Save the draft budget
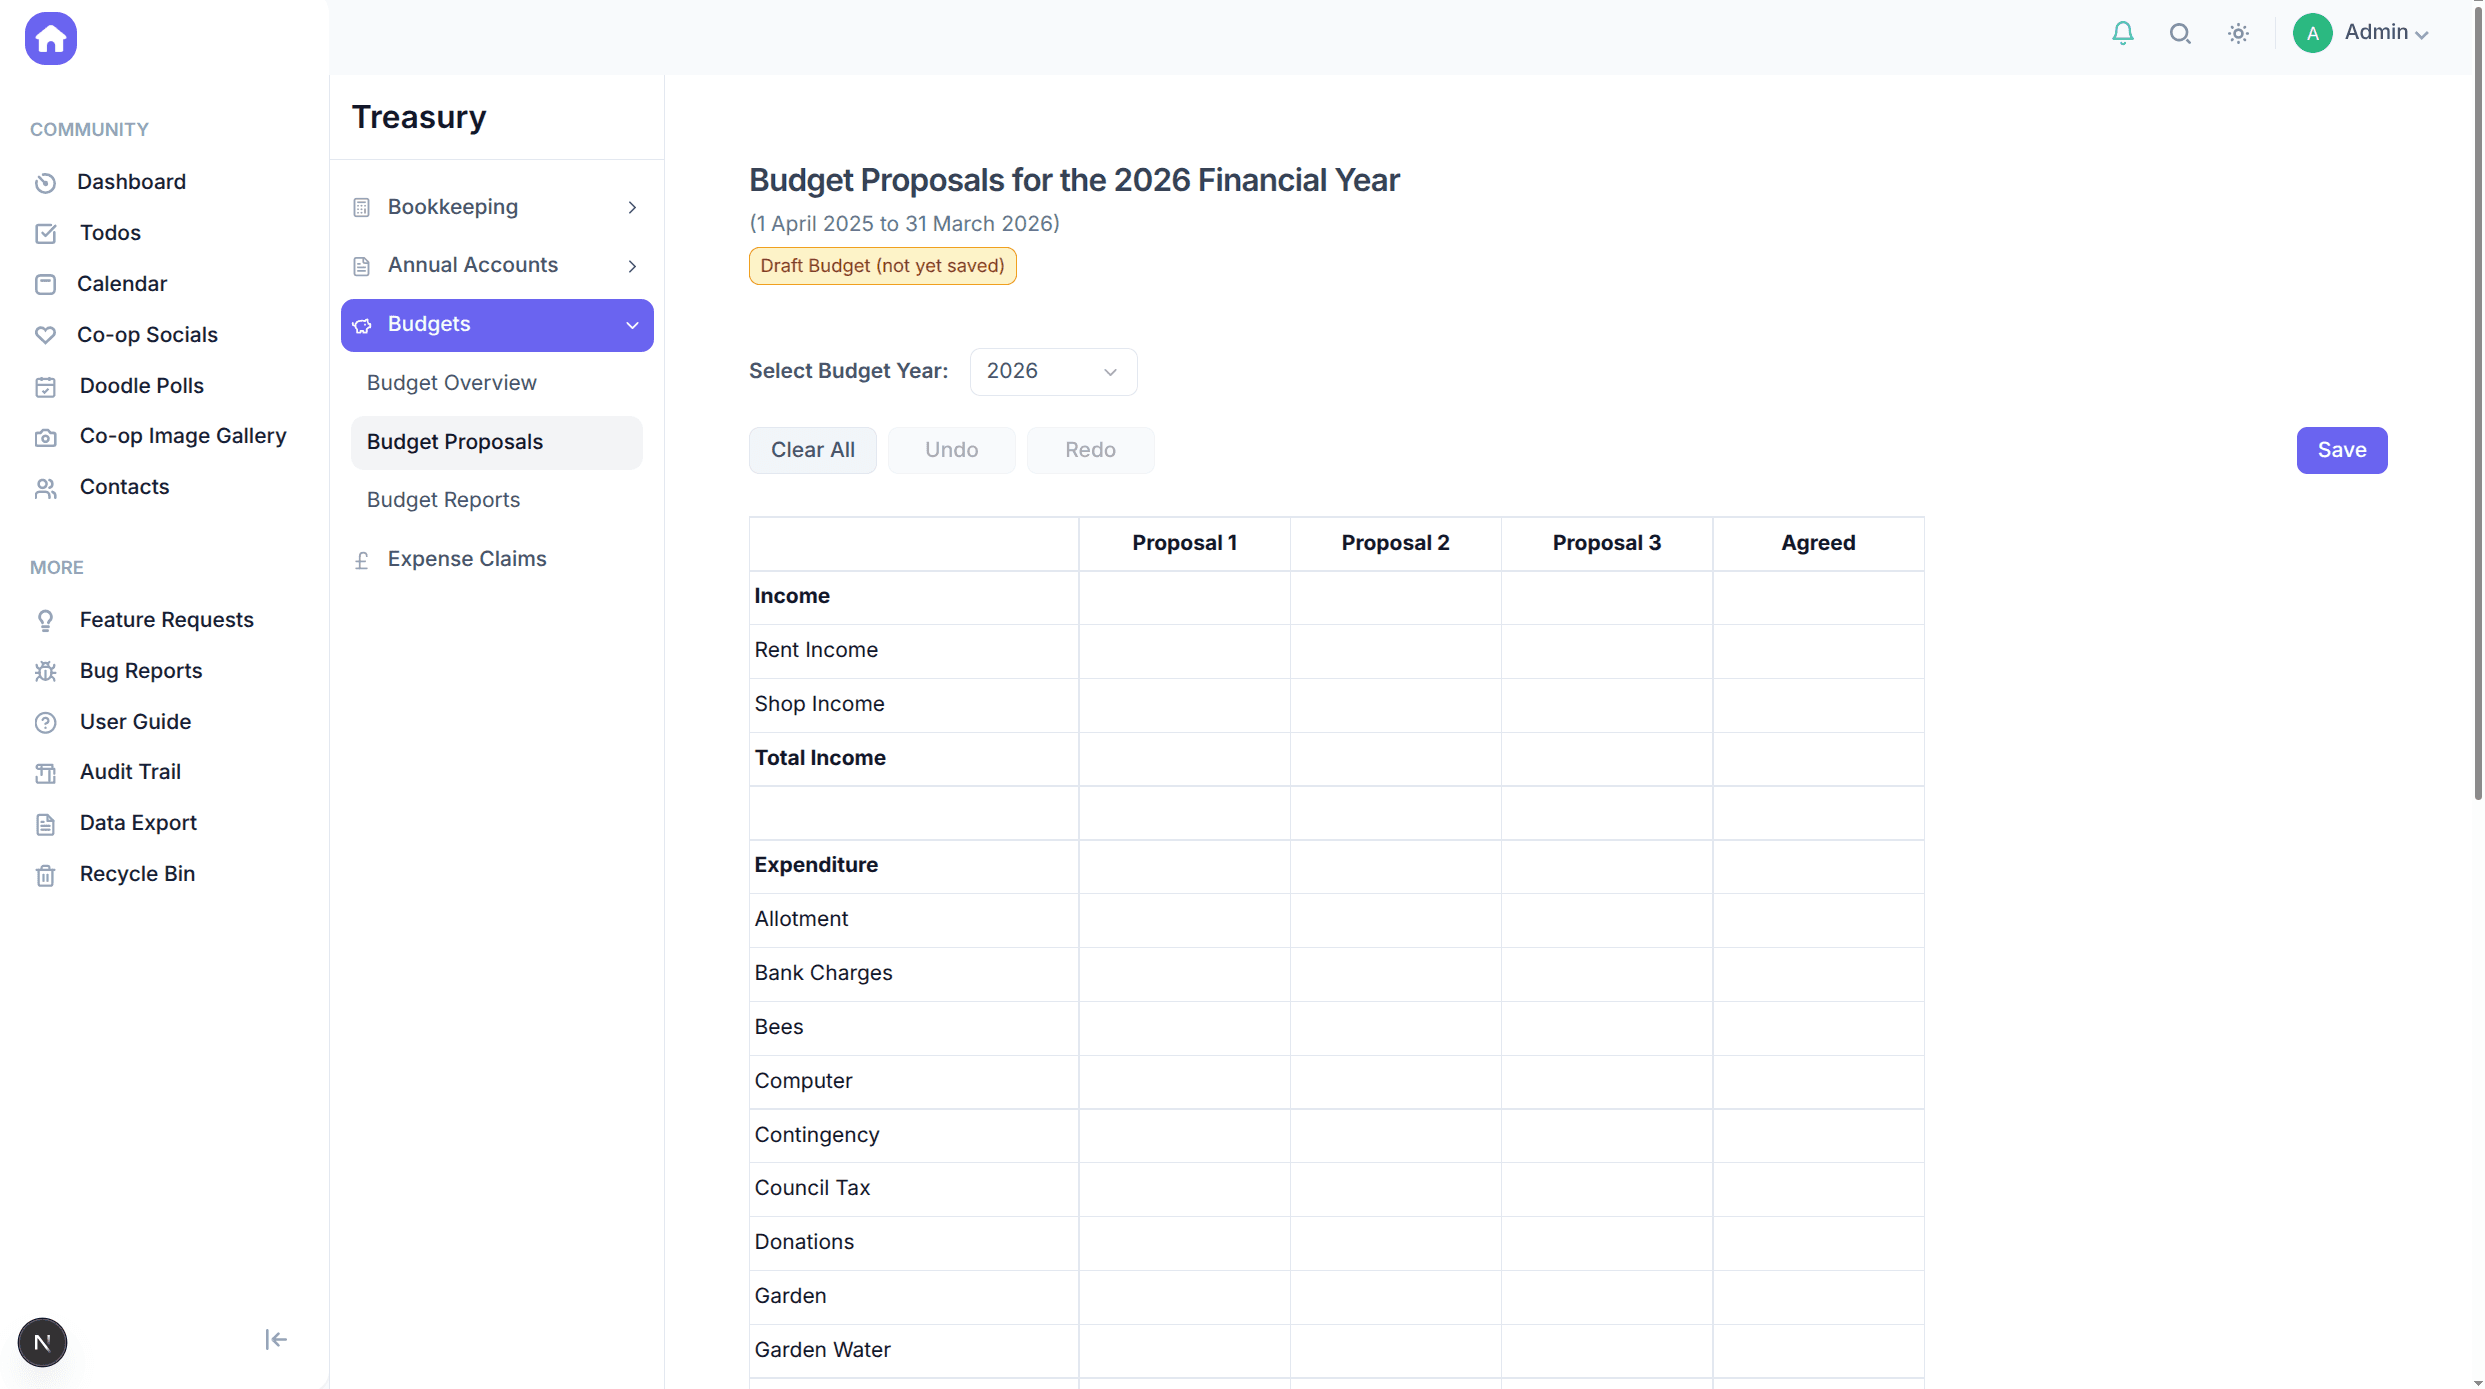The width and height of the screenshot is (2485, 1389). pyautogui.click(x=2342, y=450)
